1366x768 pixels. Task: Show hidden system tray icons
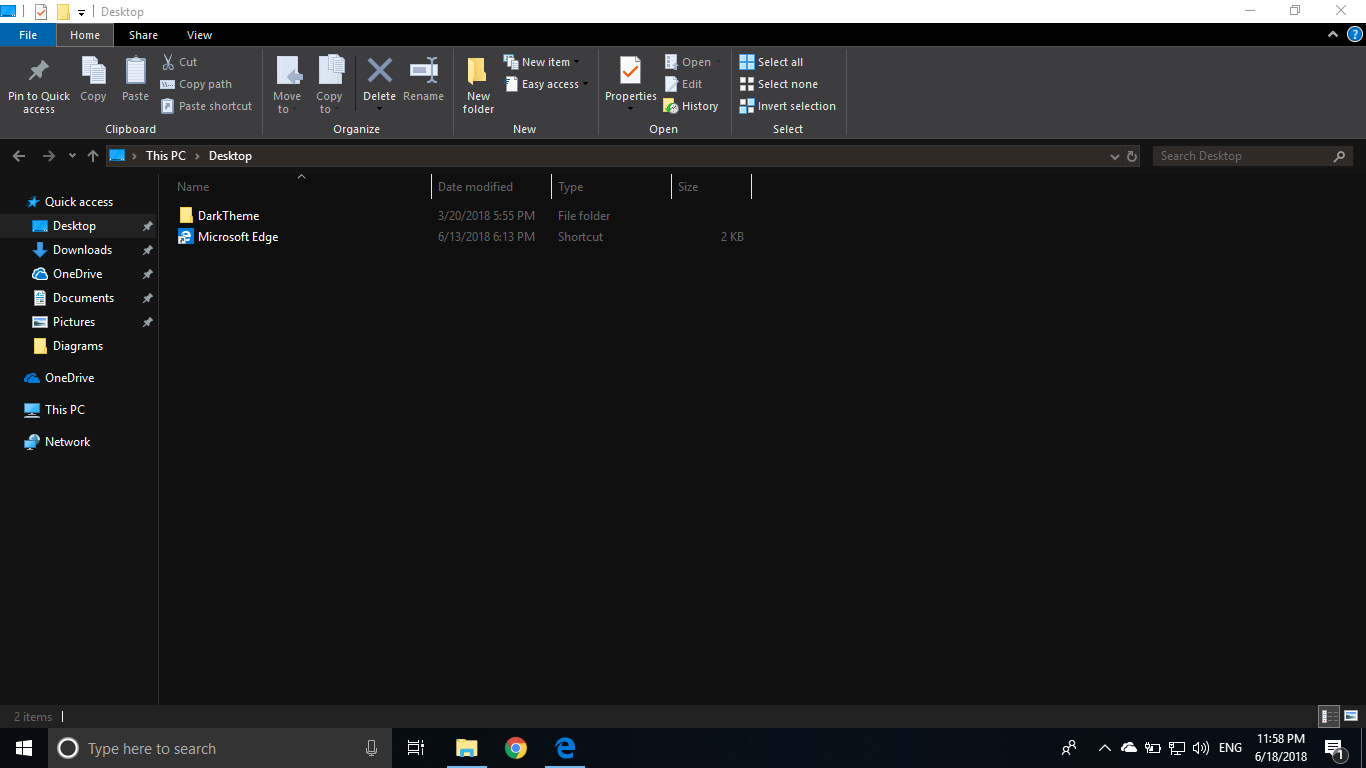[x=1105, y=748]
